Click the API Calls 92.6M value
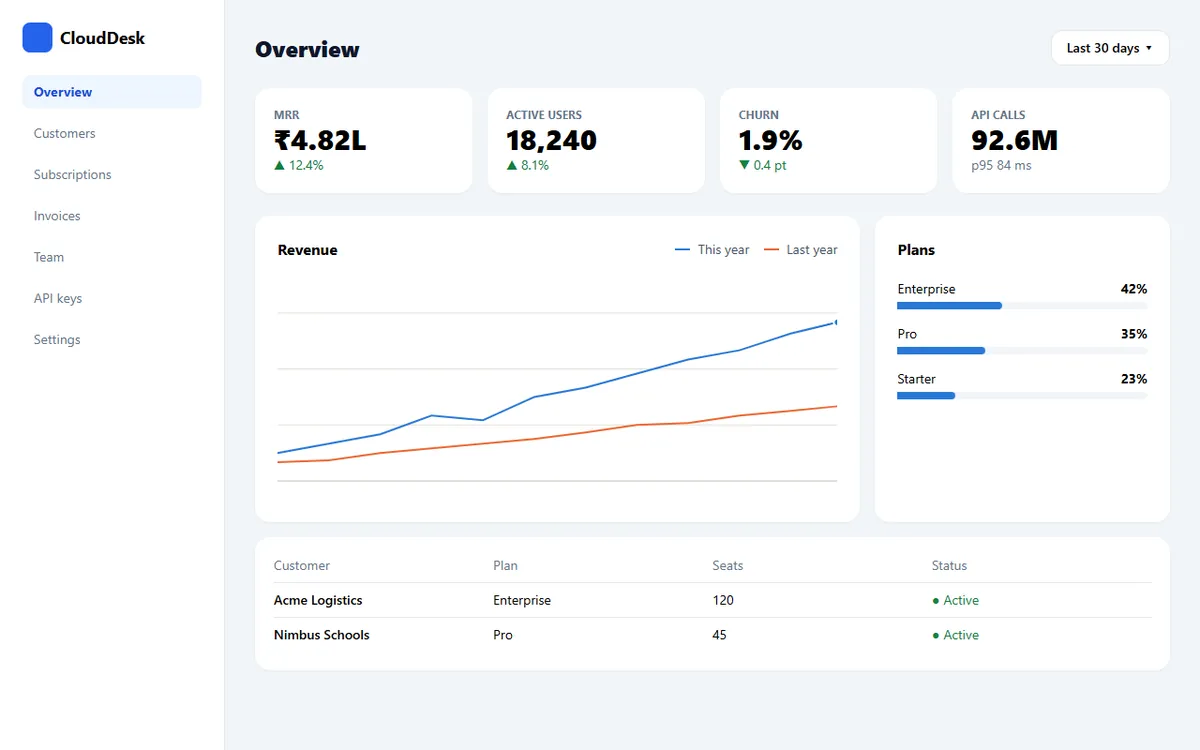Screen dimensions: 1200x750 point(1014,140)
